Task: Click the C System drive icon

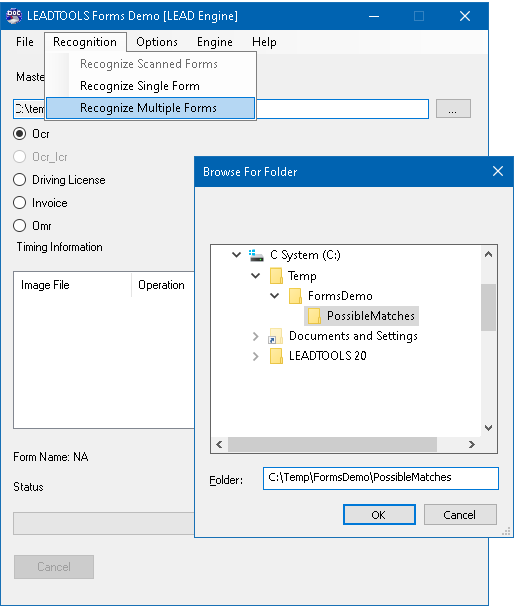Action: point(256,255)
